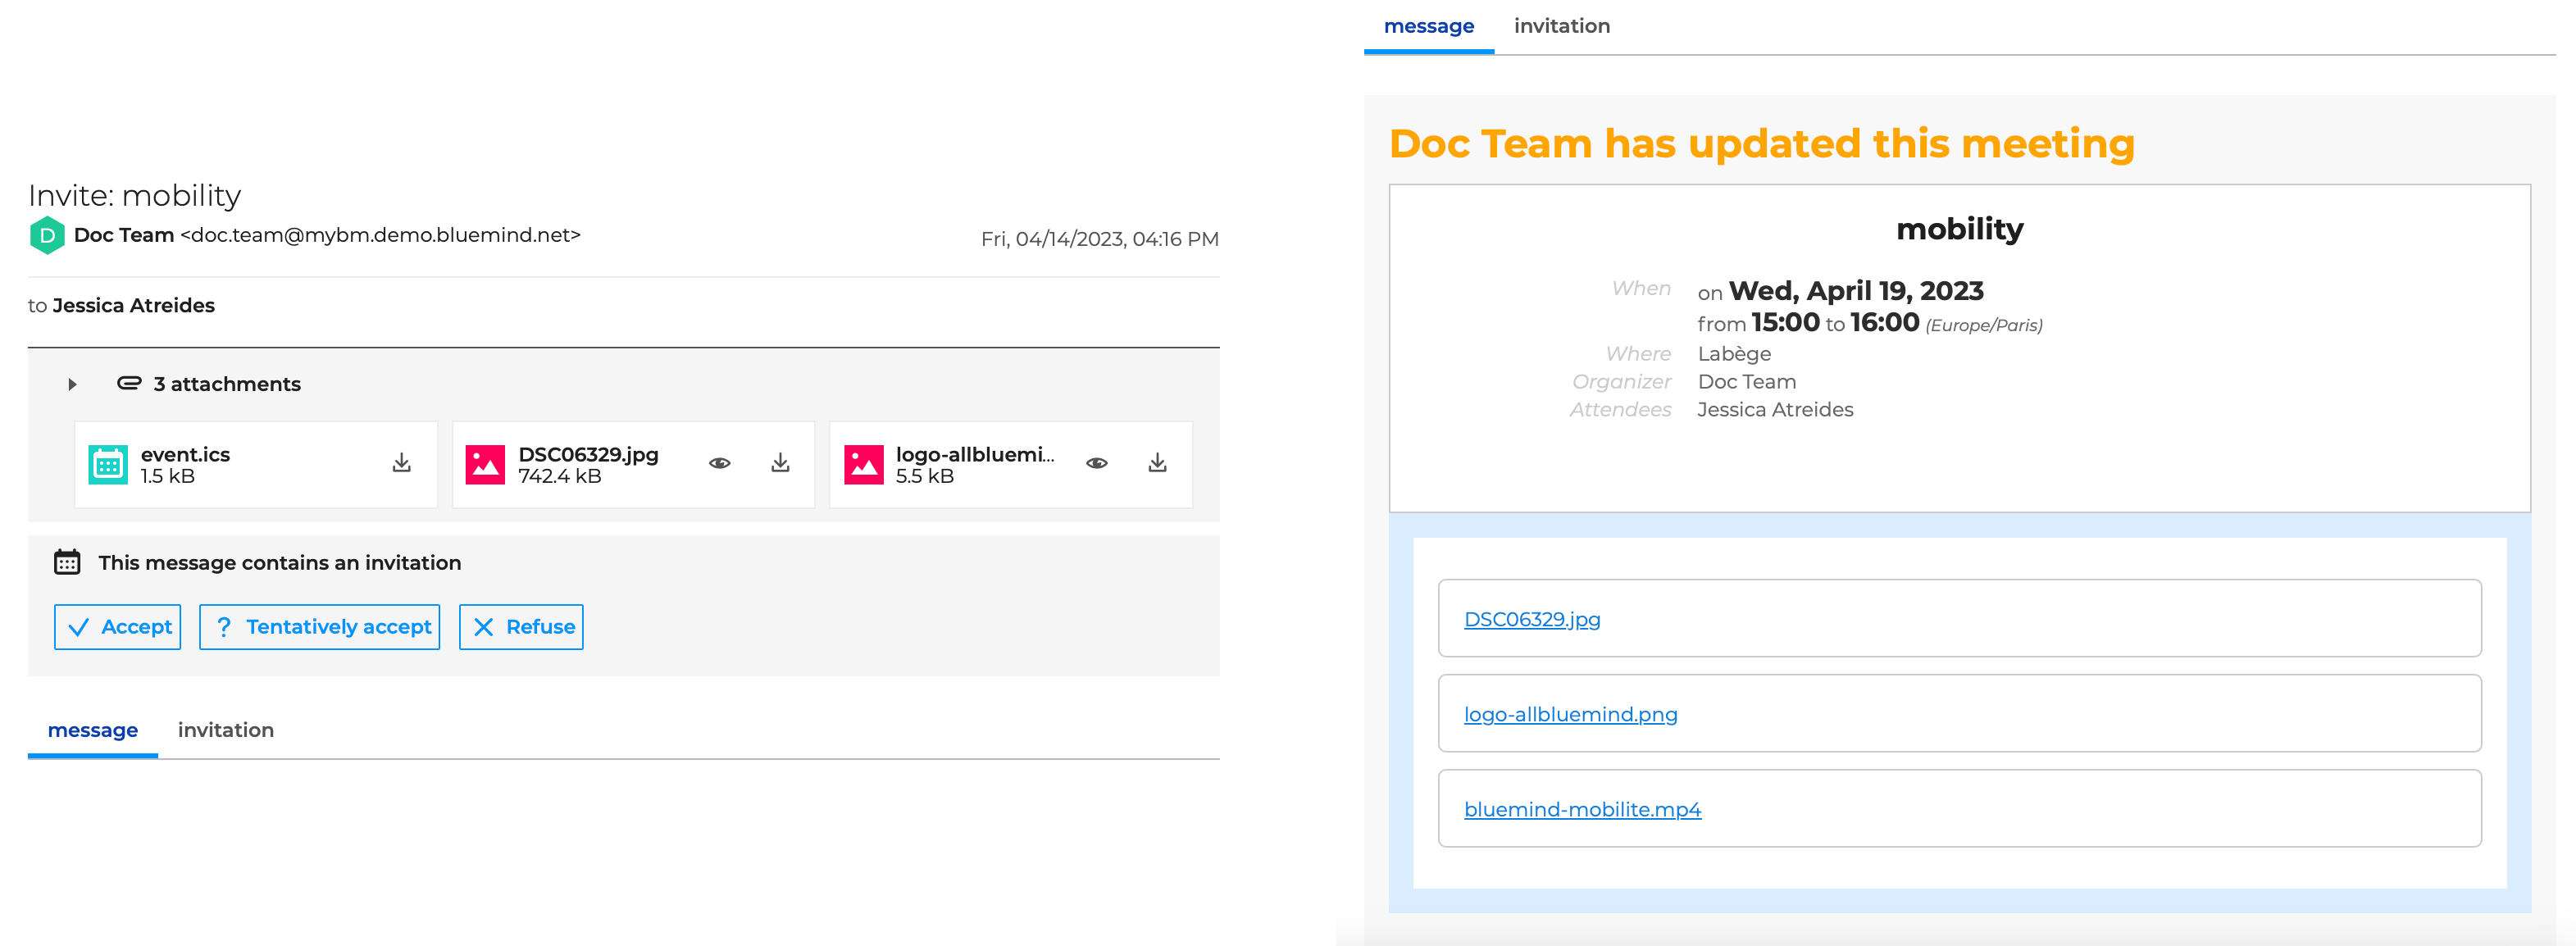Image resolution: width=2576 pixels, height=946 pixels.
Task: Refuse the meeting invitation
Action: [521, 627]
